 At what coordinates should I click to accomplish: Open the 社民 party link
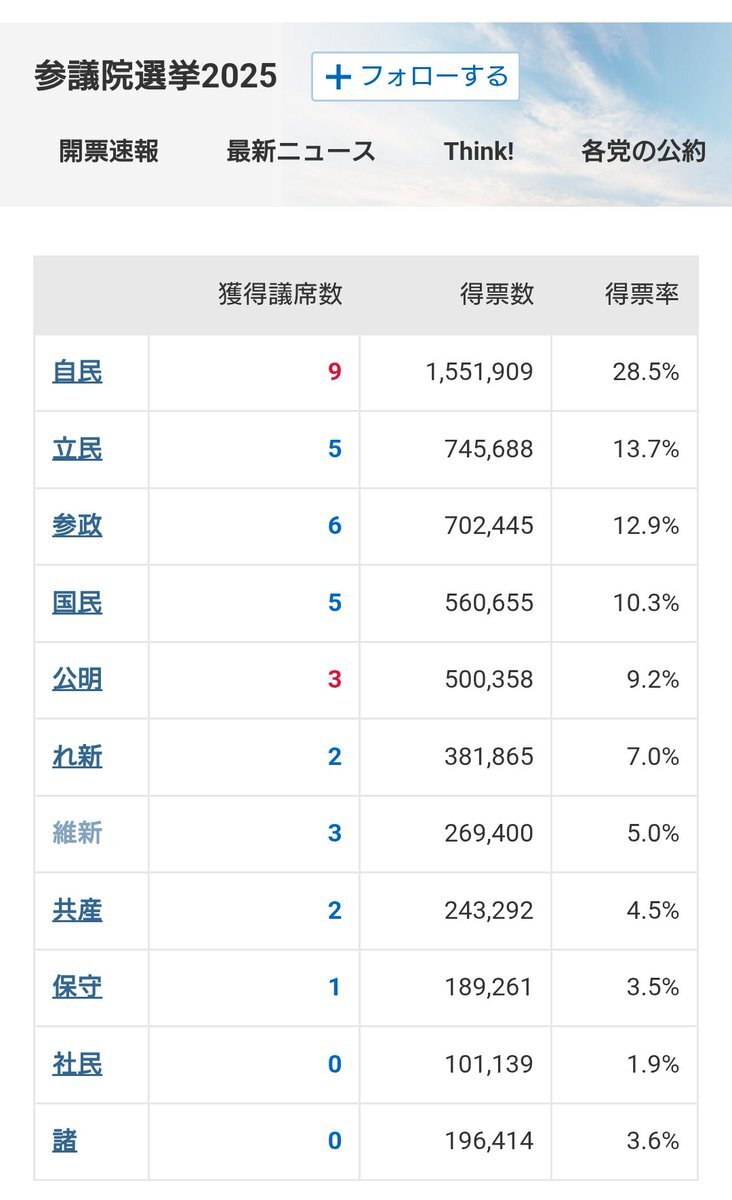pyautogui.click(x=77, y=1064)
